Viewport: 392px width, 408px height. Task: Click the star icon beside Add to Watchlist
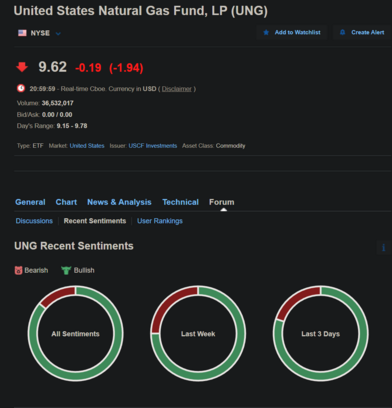[x=266, y=32]
